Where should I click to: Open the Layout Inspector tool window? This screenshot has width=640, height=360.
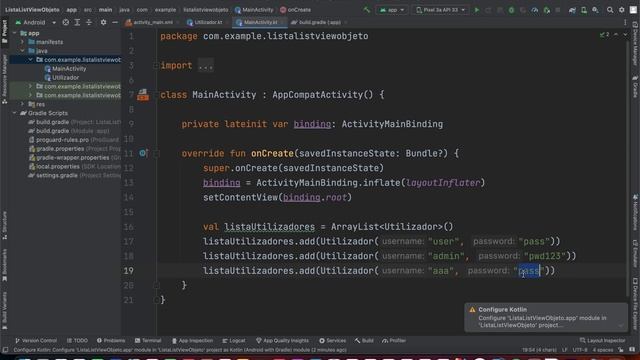[602, 340]
